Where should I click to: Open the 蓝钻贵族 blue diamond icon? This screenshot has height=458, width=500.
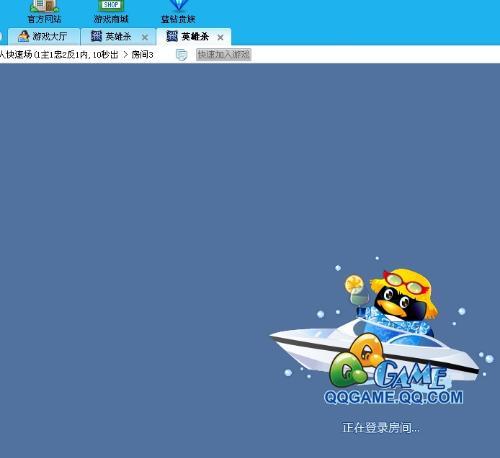pos(179,5)
